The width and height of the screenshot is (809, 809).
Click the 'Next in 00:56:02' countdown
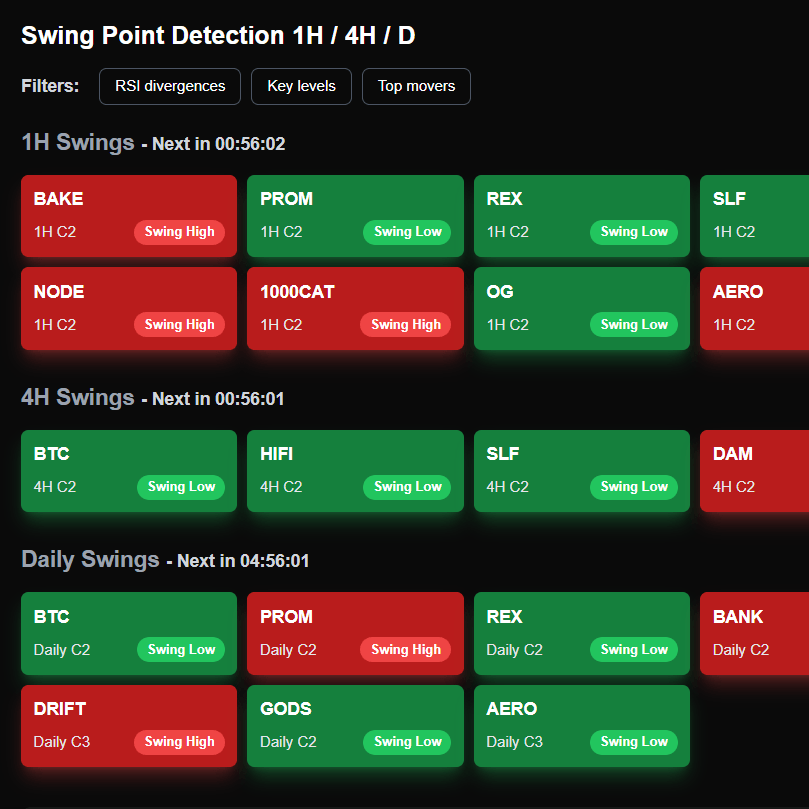[219, 144]
